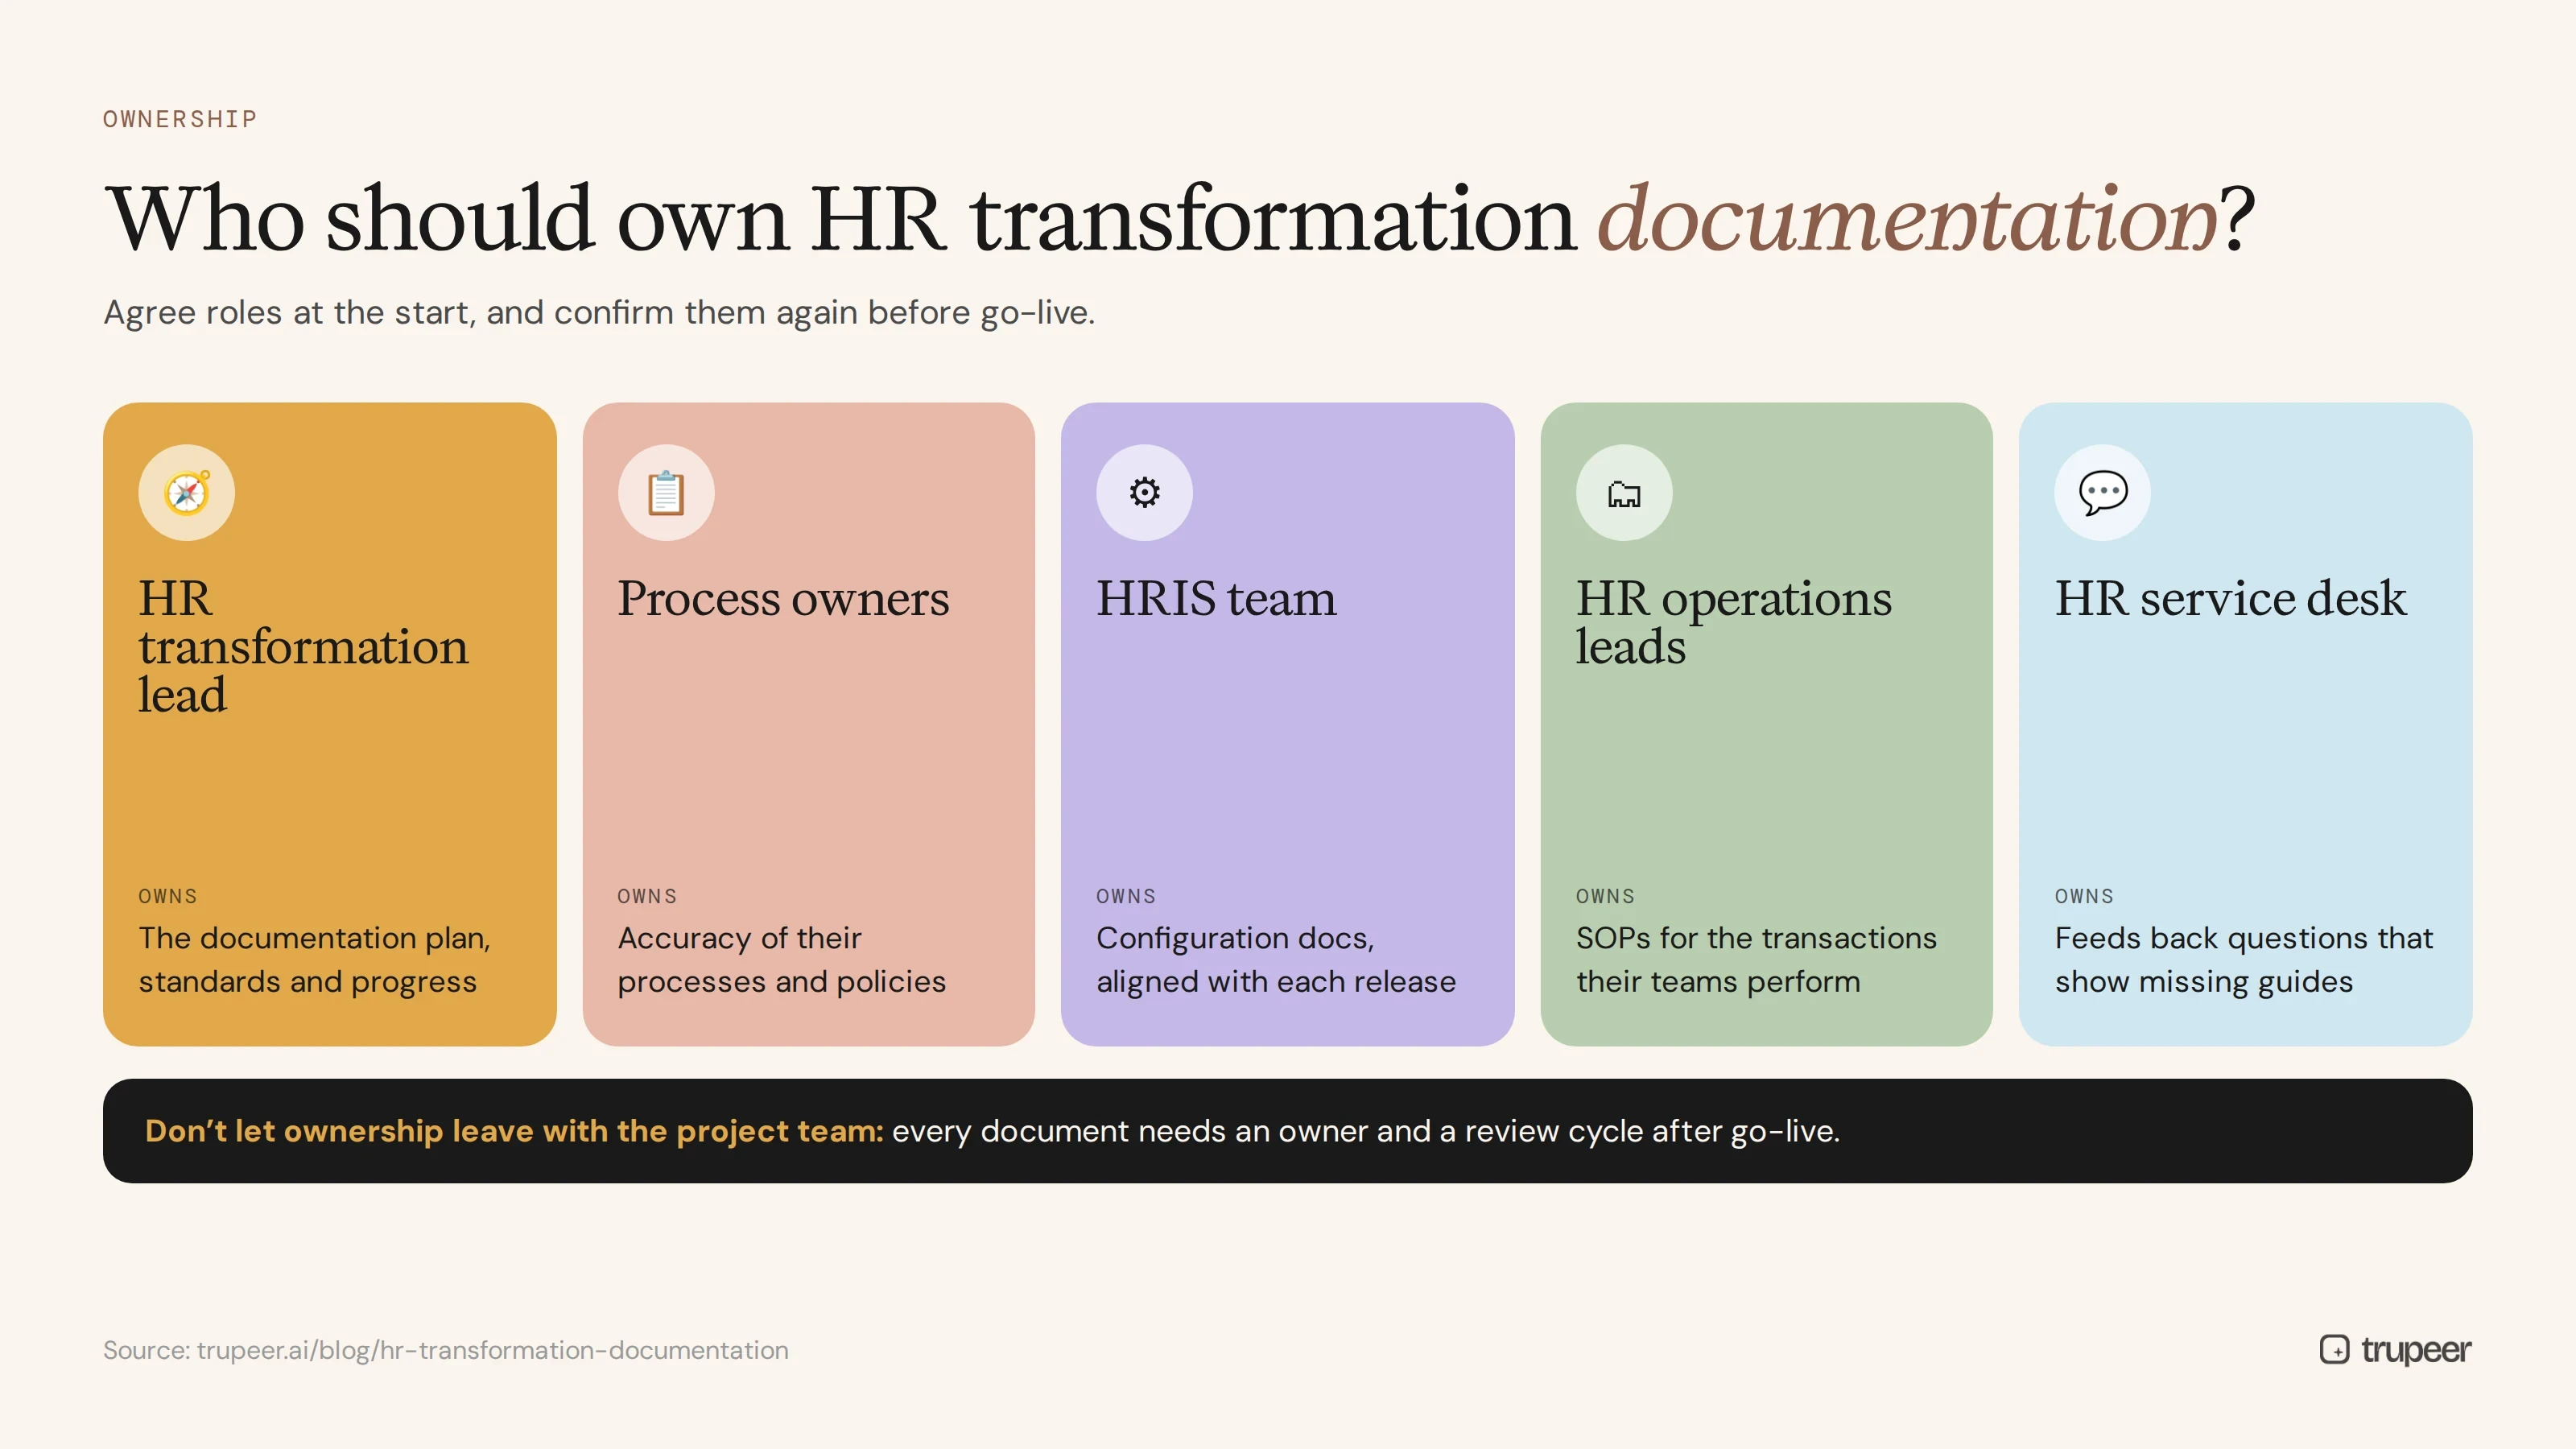This screenshot has height=1449, width=2576.
Task: Click 'Configuration docs, aligned with each release' text
Action: tap(1276, 960)
